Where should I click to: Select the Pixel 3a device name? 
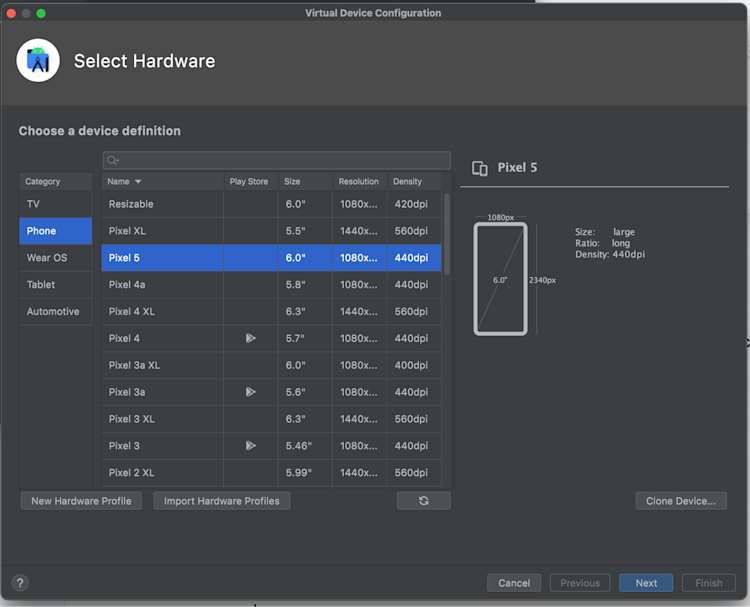click(127, 392)
